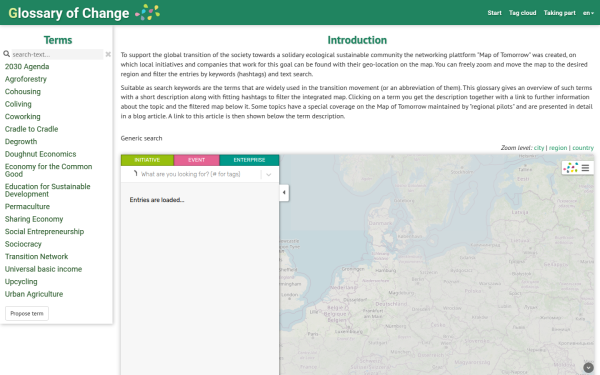The image size is (600, 375).
Task: Open the Tag cloud page
Action: click(522, 13)
